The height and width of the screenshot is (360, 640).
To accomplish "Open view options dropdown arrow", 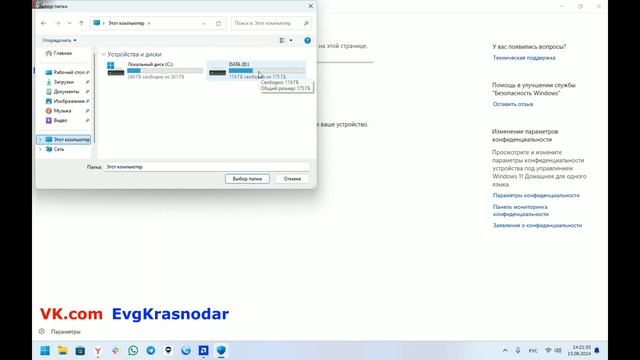I will click(291, 40).
